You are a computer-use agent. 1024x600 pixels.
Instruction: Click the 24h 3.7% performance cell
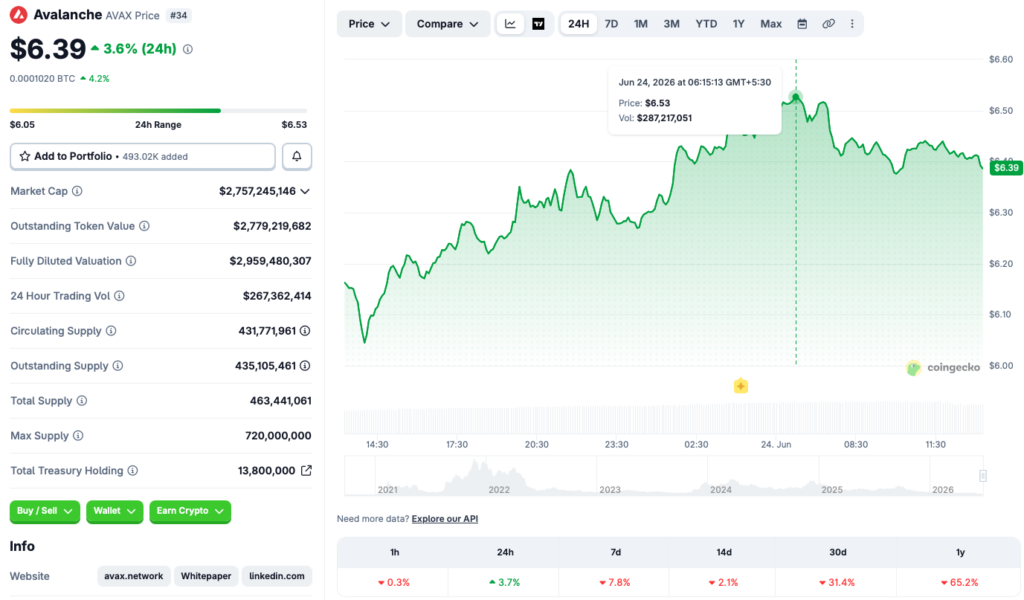tap(504, 582)
